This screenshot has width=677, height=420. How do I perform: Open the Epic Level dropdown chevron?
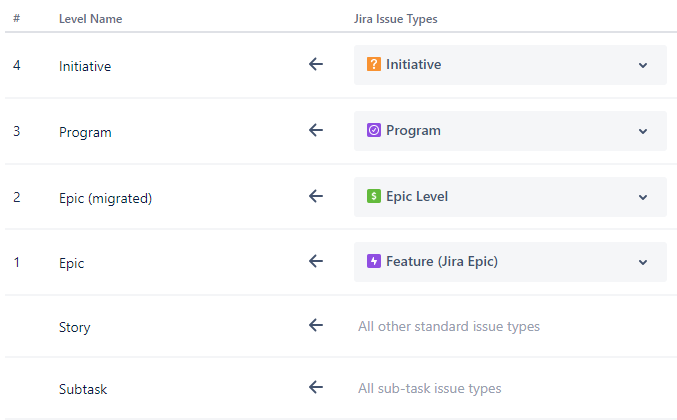[643, 197]
